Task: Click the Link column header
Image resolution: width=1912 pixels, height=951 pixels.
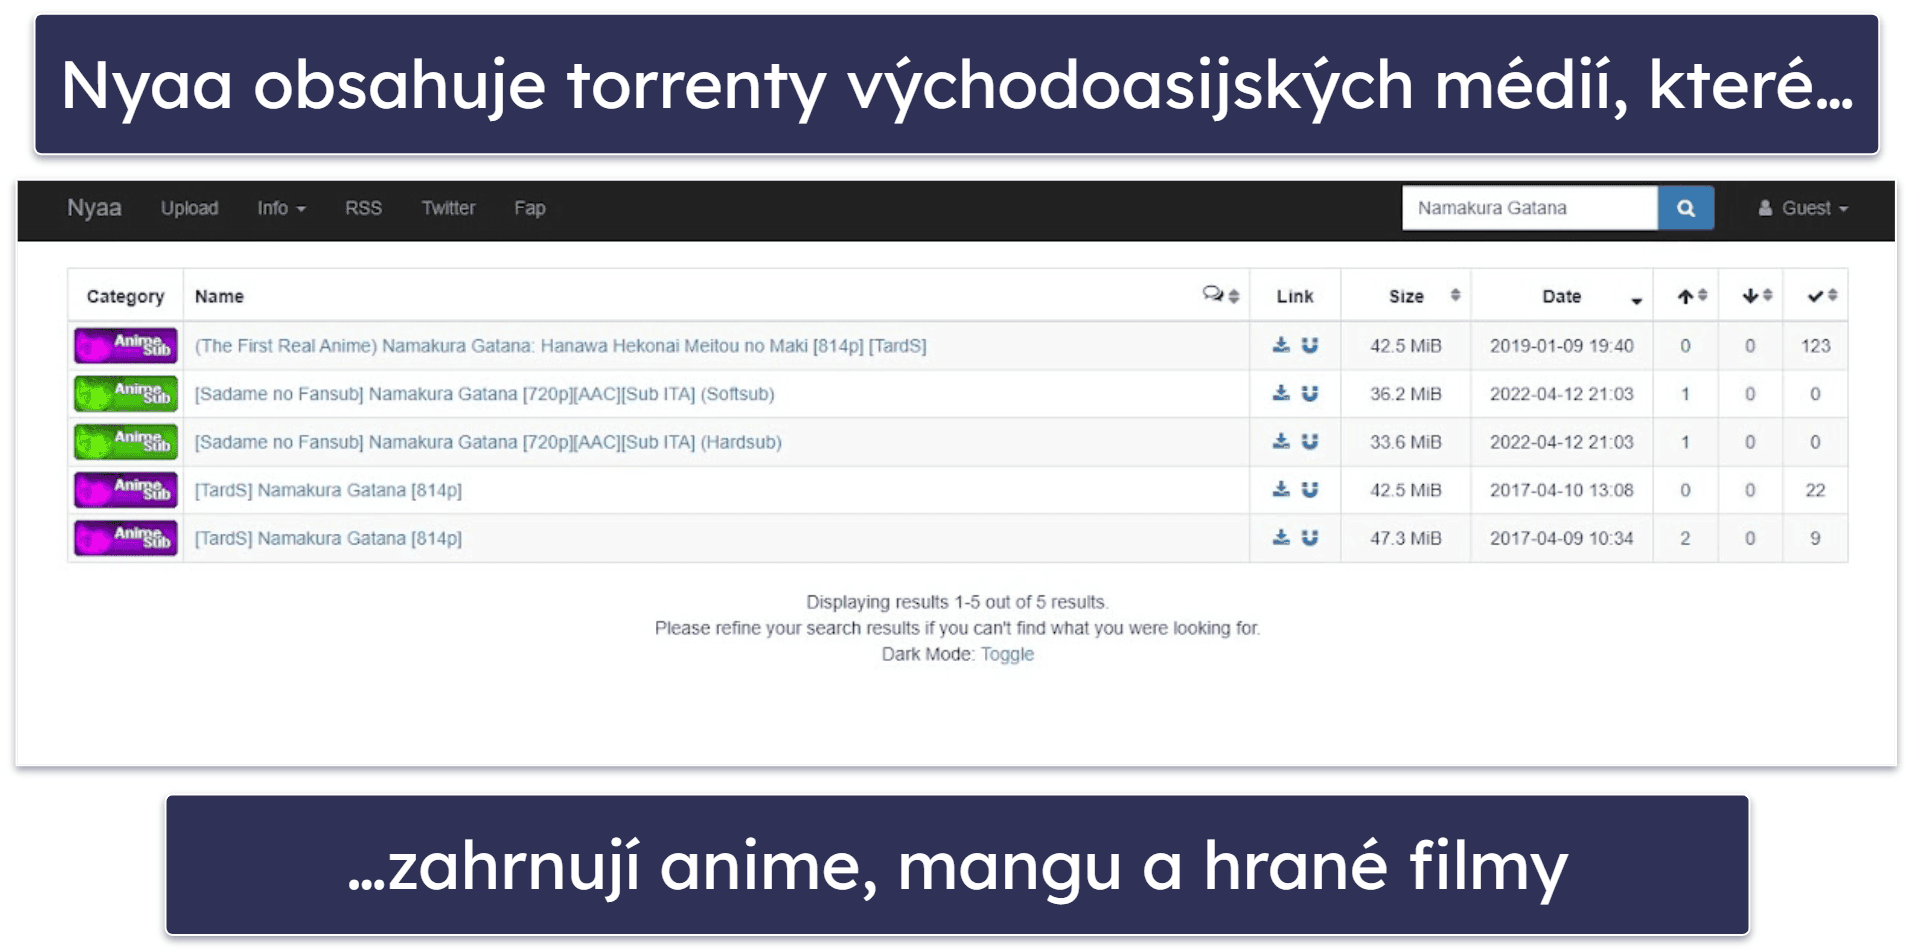Action: point(1295,296)
